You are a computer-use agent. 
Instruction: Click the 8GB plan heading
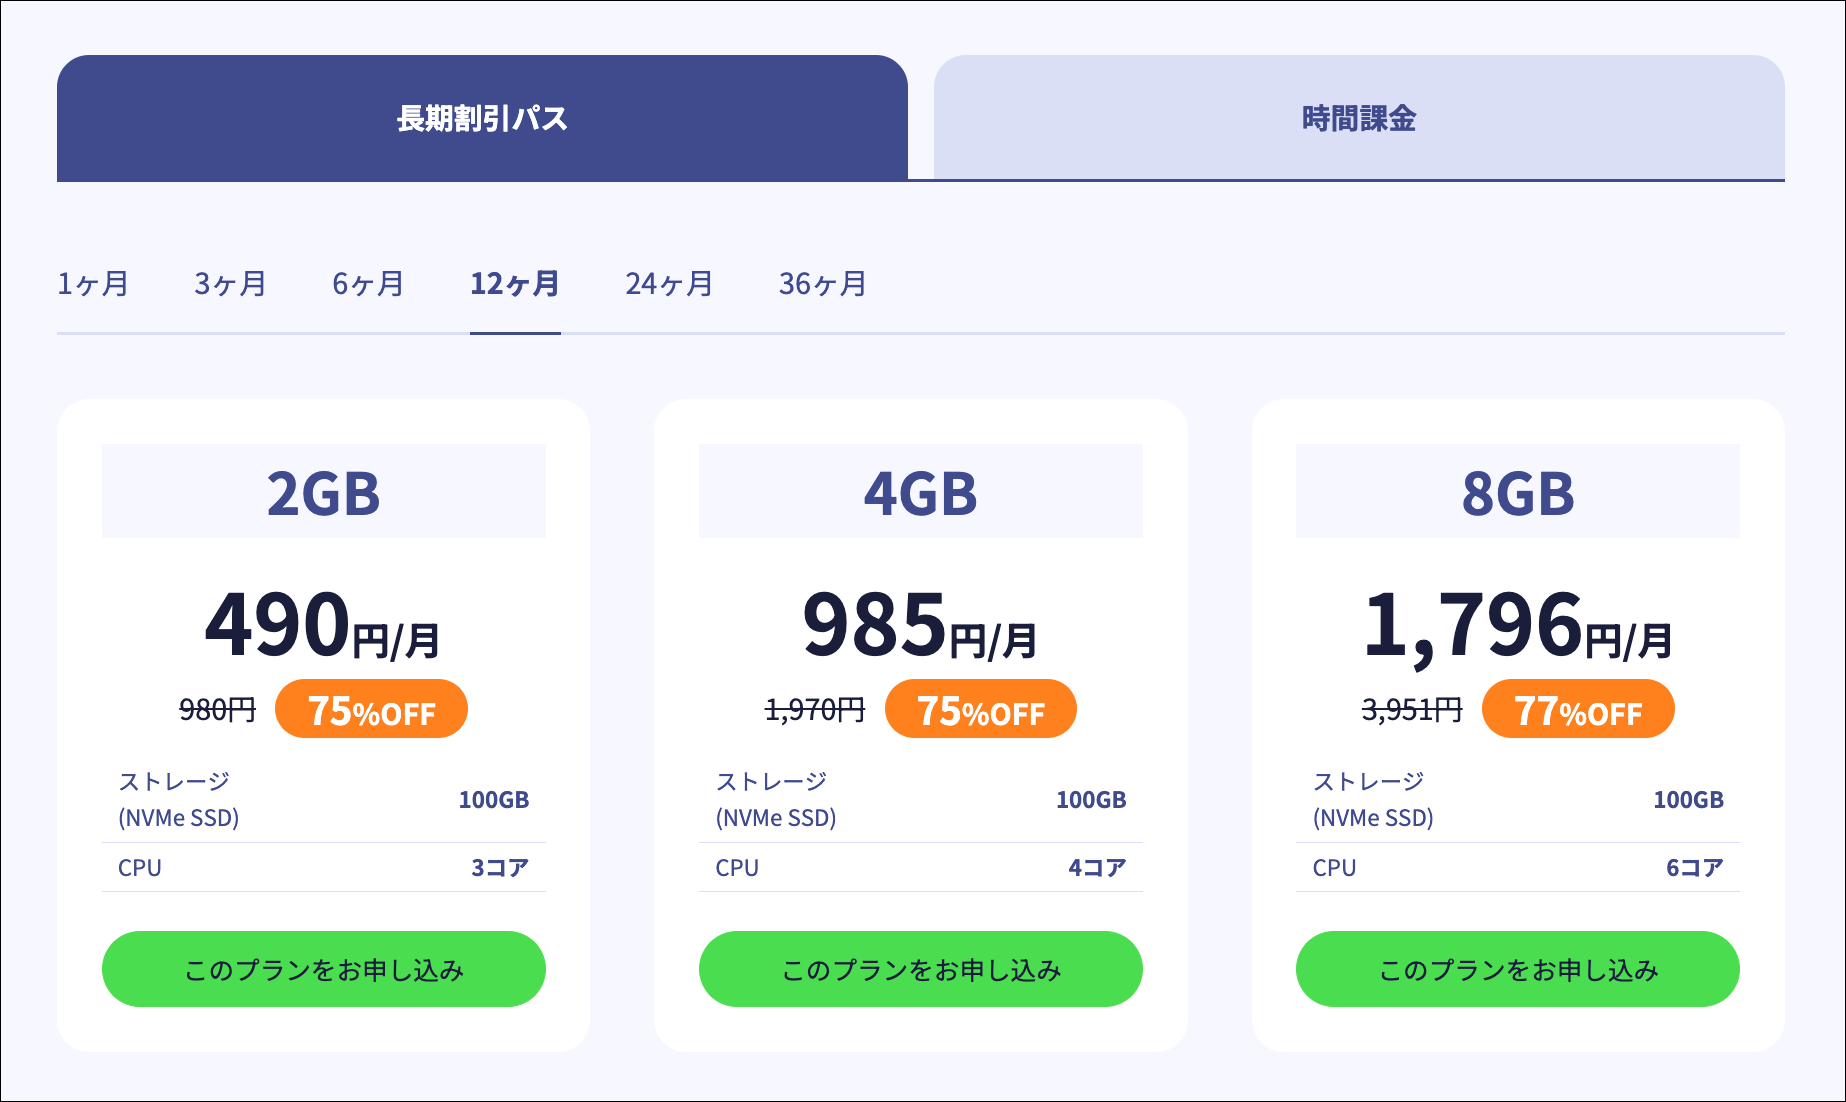1518,492
